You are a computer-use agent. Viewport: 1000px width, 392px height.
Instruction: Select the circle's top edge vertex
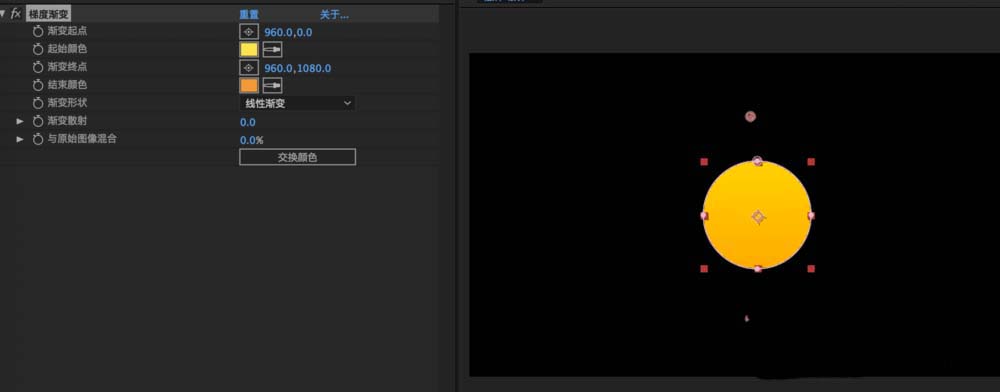point(757,161)
